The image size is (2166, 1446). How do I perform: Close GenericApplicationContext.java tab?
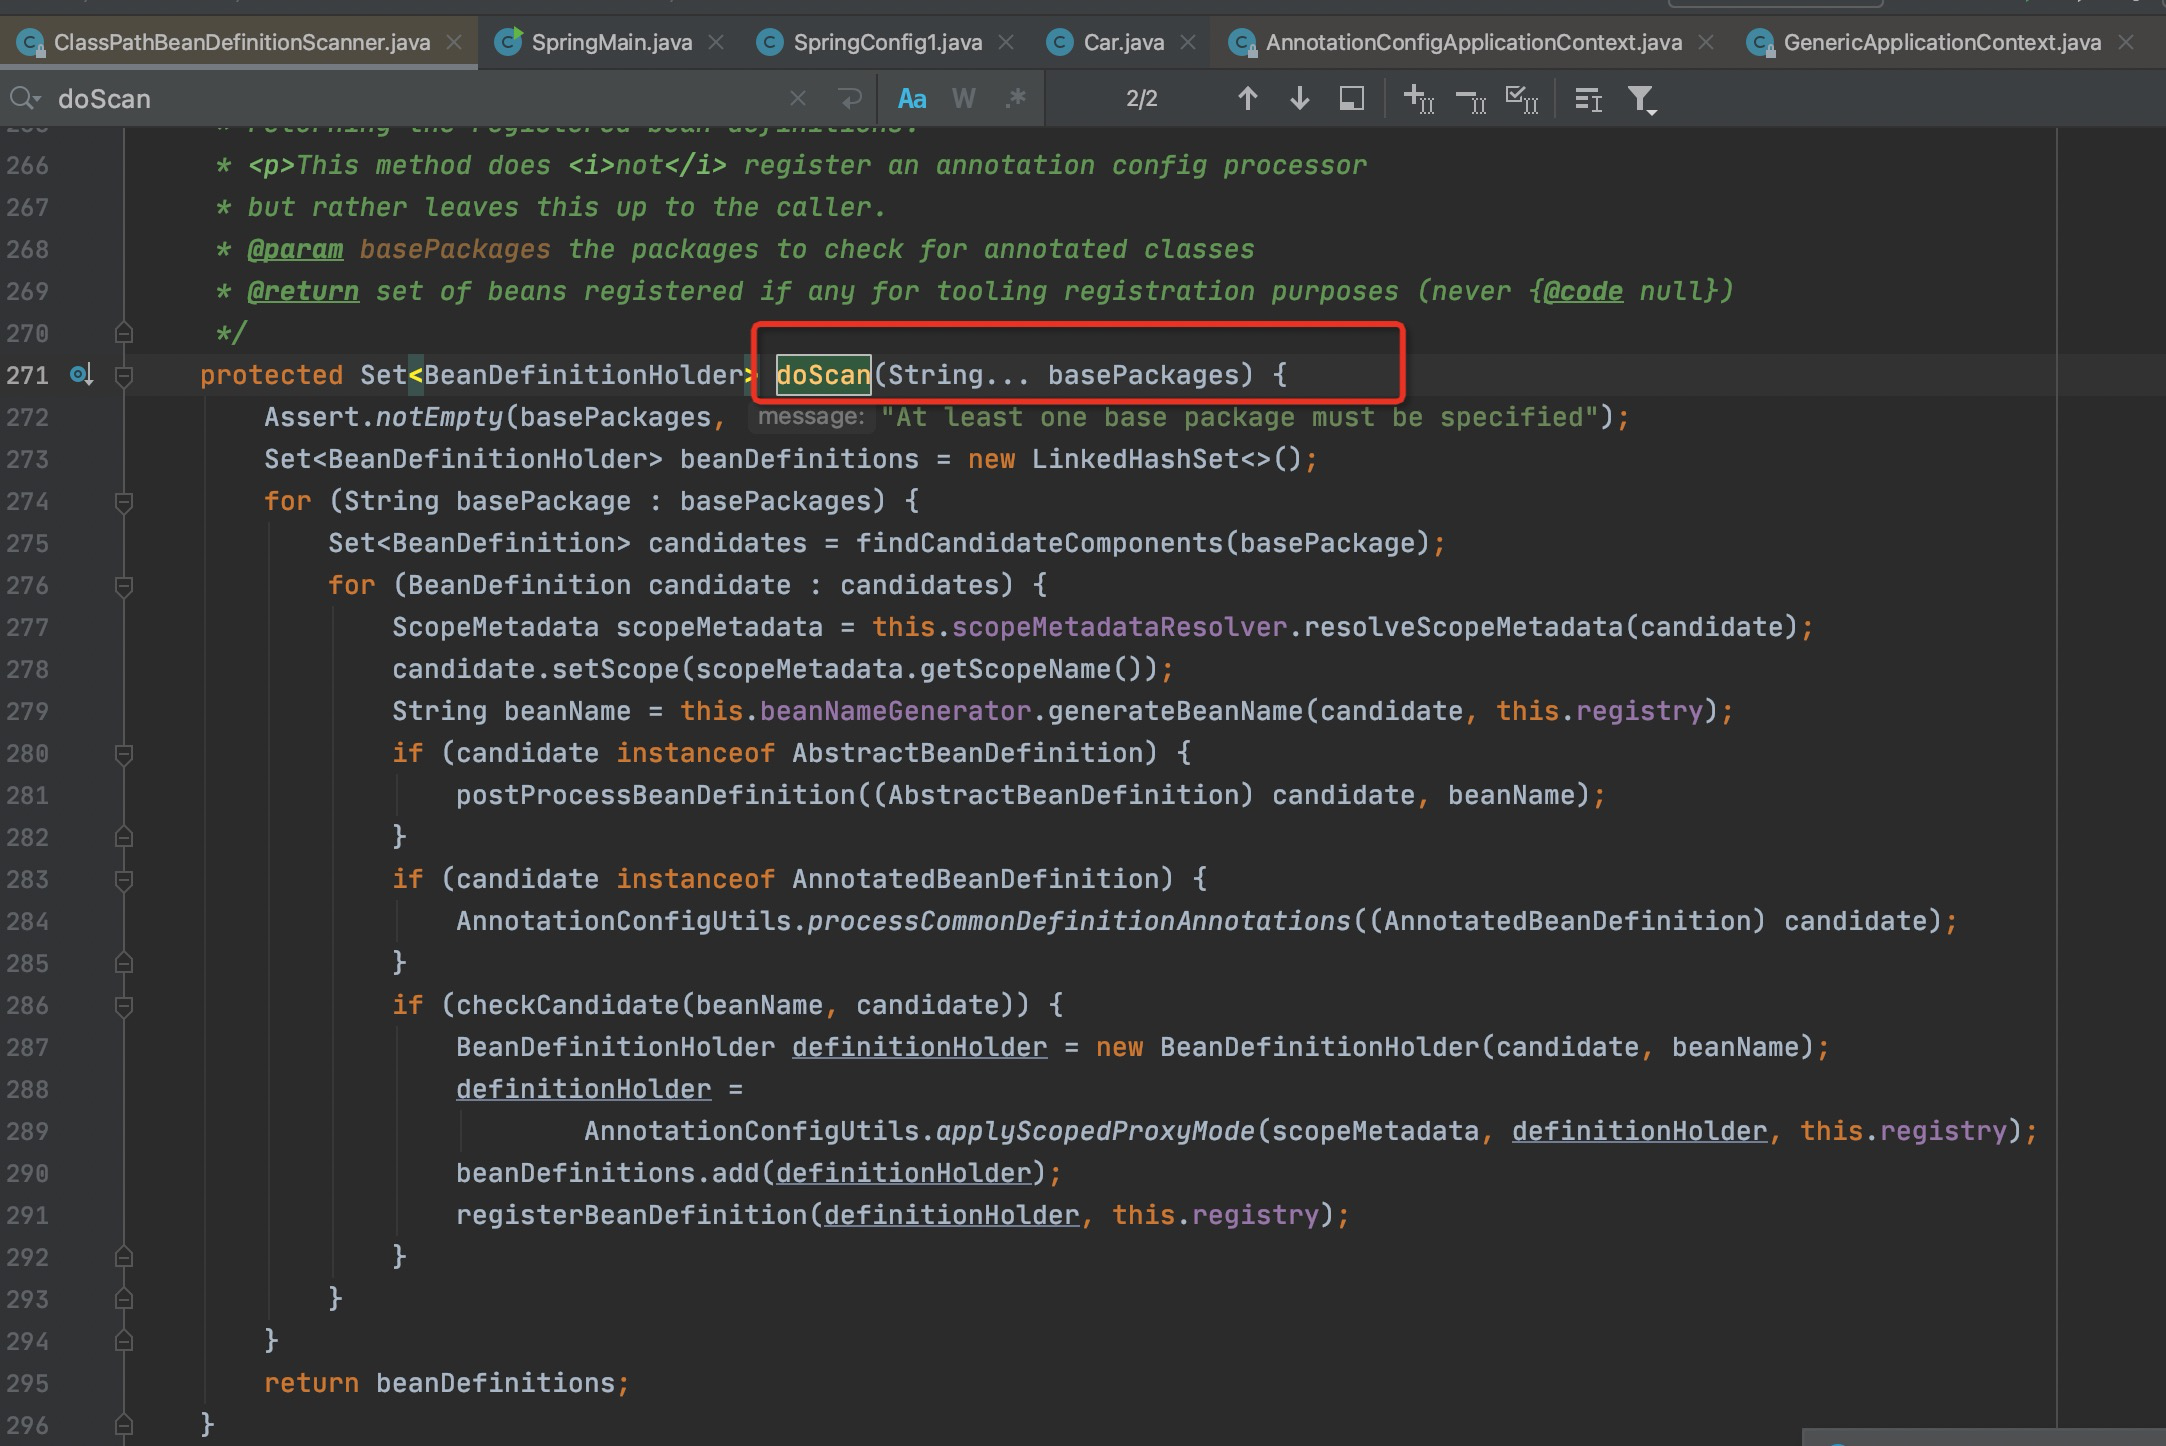point(2126,42)
